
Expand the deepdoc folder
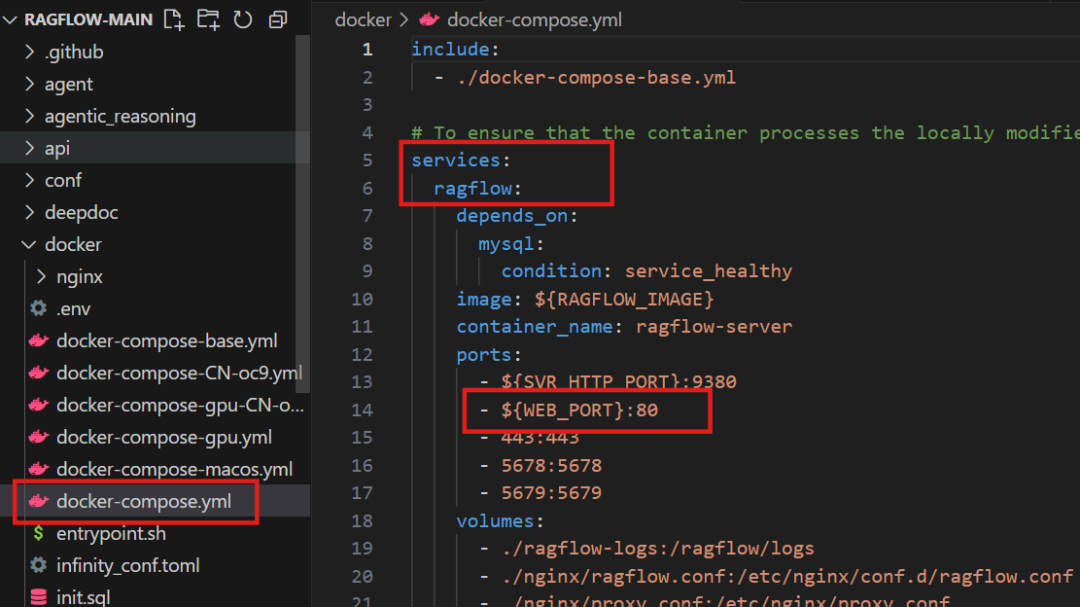pos(30,212)
